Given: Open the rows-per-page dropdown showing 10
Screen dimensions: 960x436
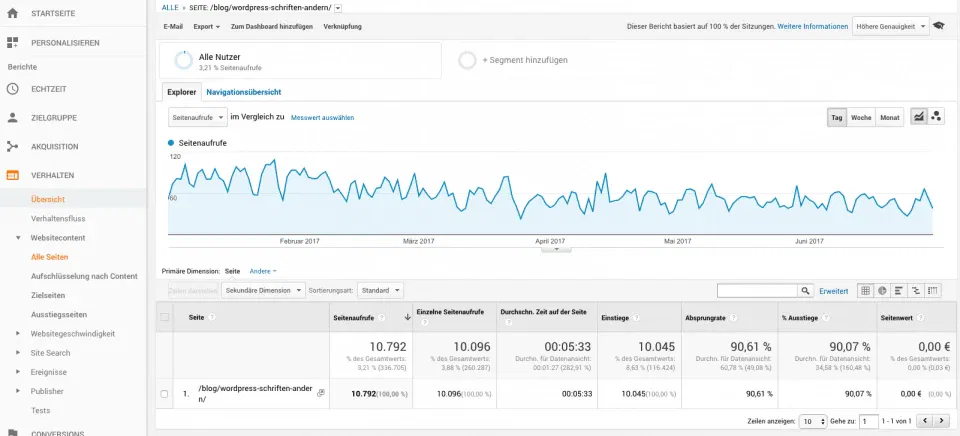Looking at the screenshot, I should pos(814,421).
